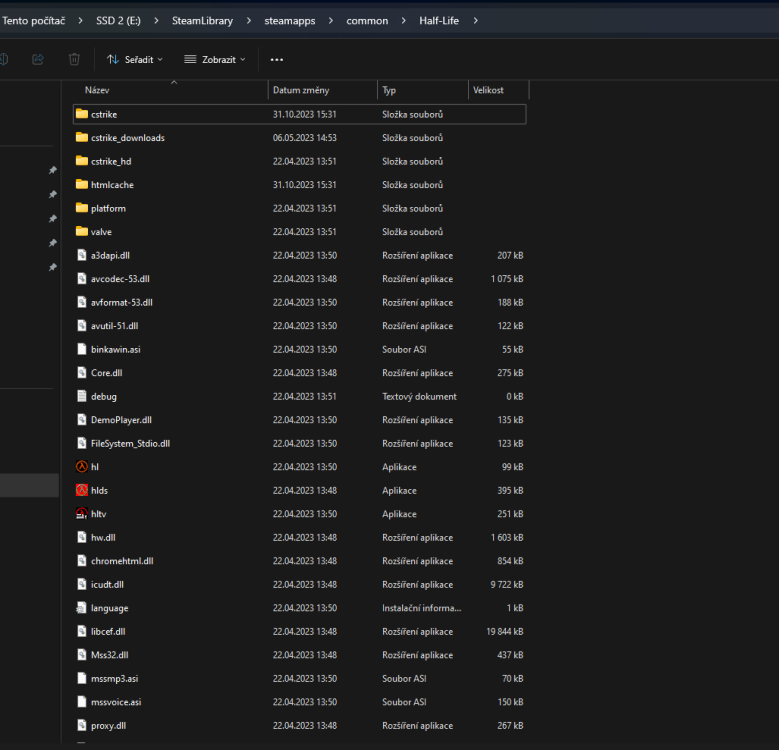Jump to SteamLibrary breadcrumb segment
This screenshot has height=750, width=779.
202,21
